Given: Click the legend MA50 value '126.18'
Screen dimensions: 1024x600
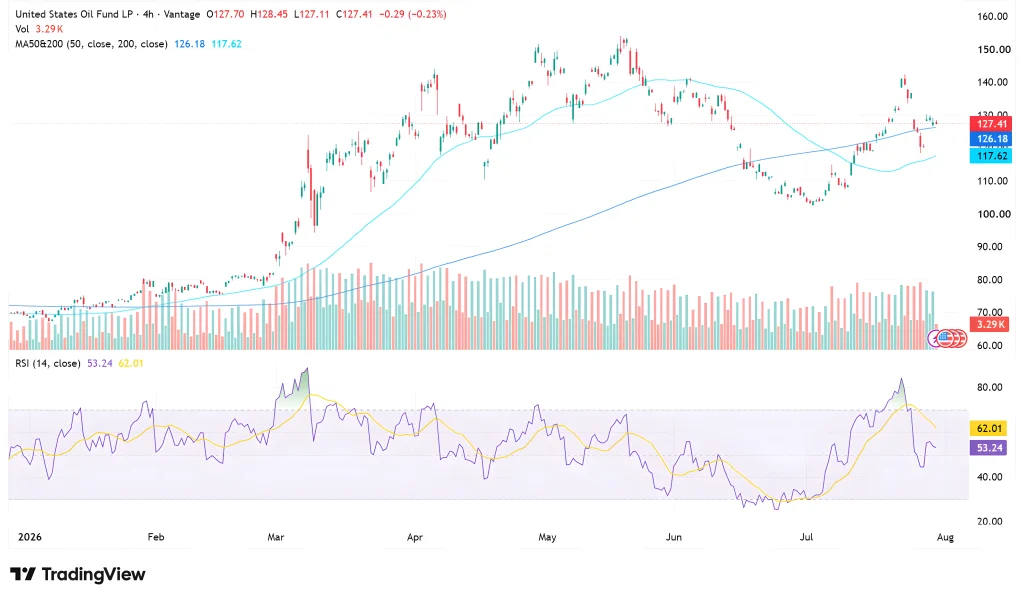Looking at the screenshot, I should tap(189, 44).
